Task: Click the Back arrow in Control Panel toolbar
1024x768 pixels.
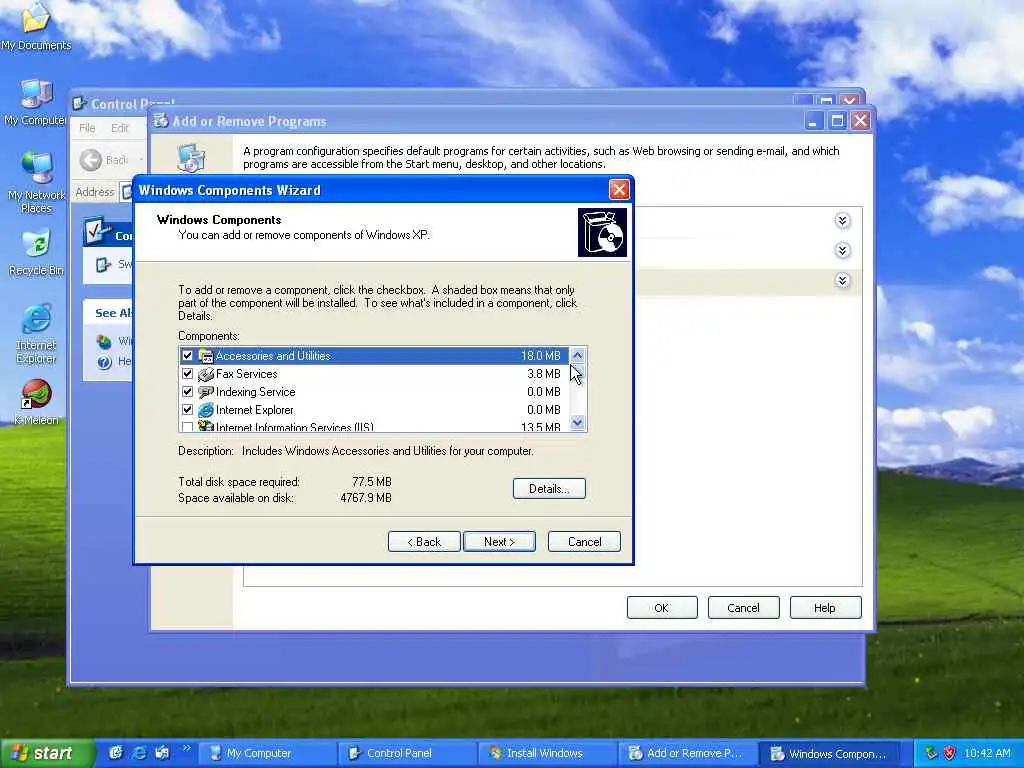Action: point(91,160)
